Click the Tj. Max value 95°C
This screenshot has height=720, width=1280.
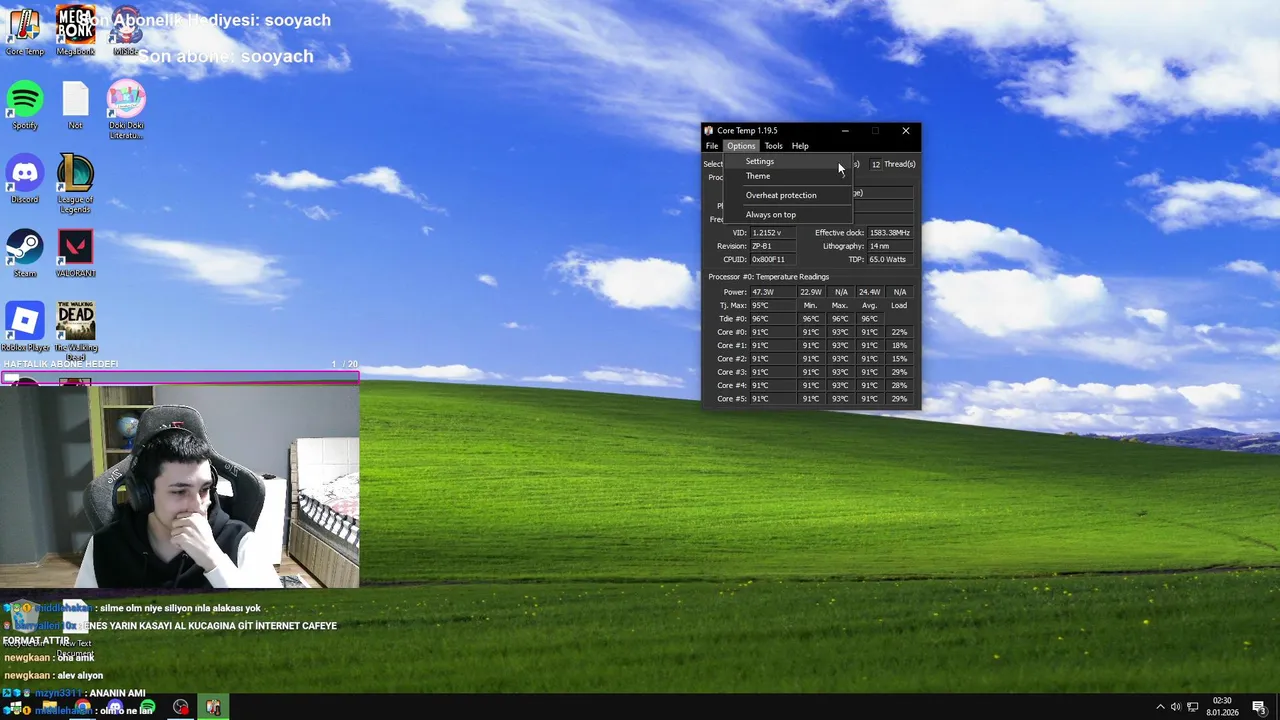[772, 305]
